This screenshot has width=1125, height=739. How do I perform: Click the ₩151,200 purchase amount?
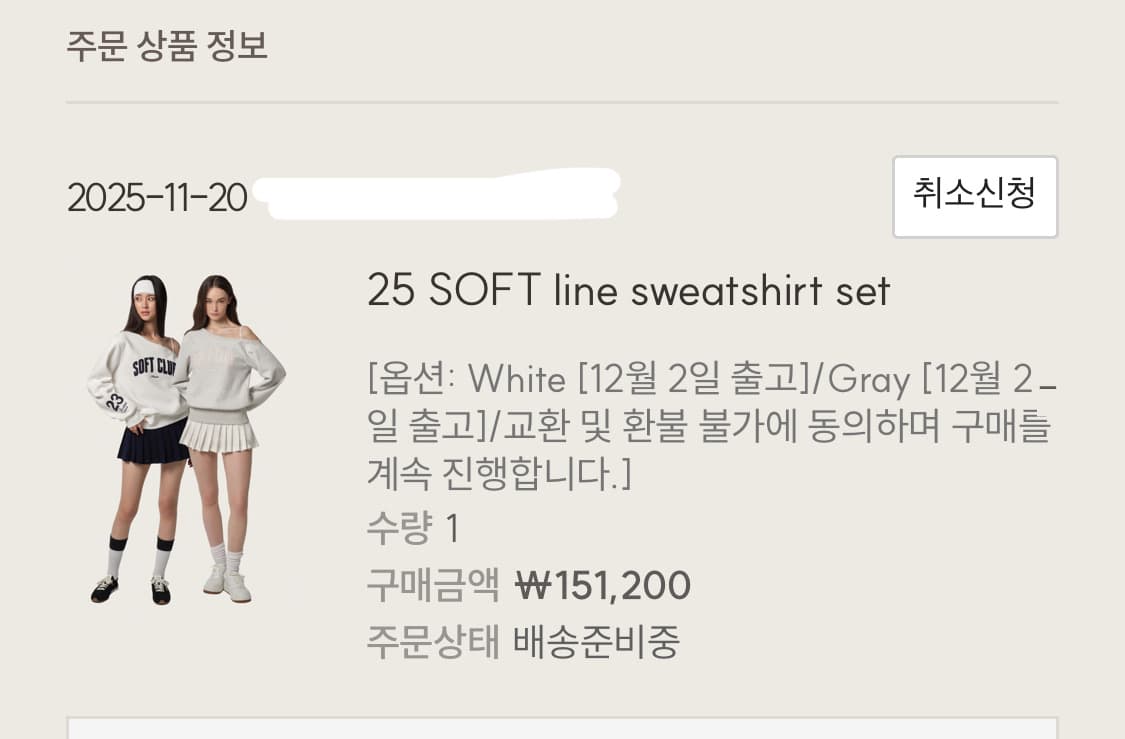coord(603,585)
